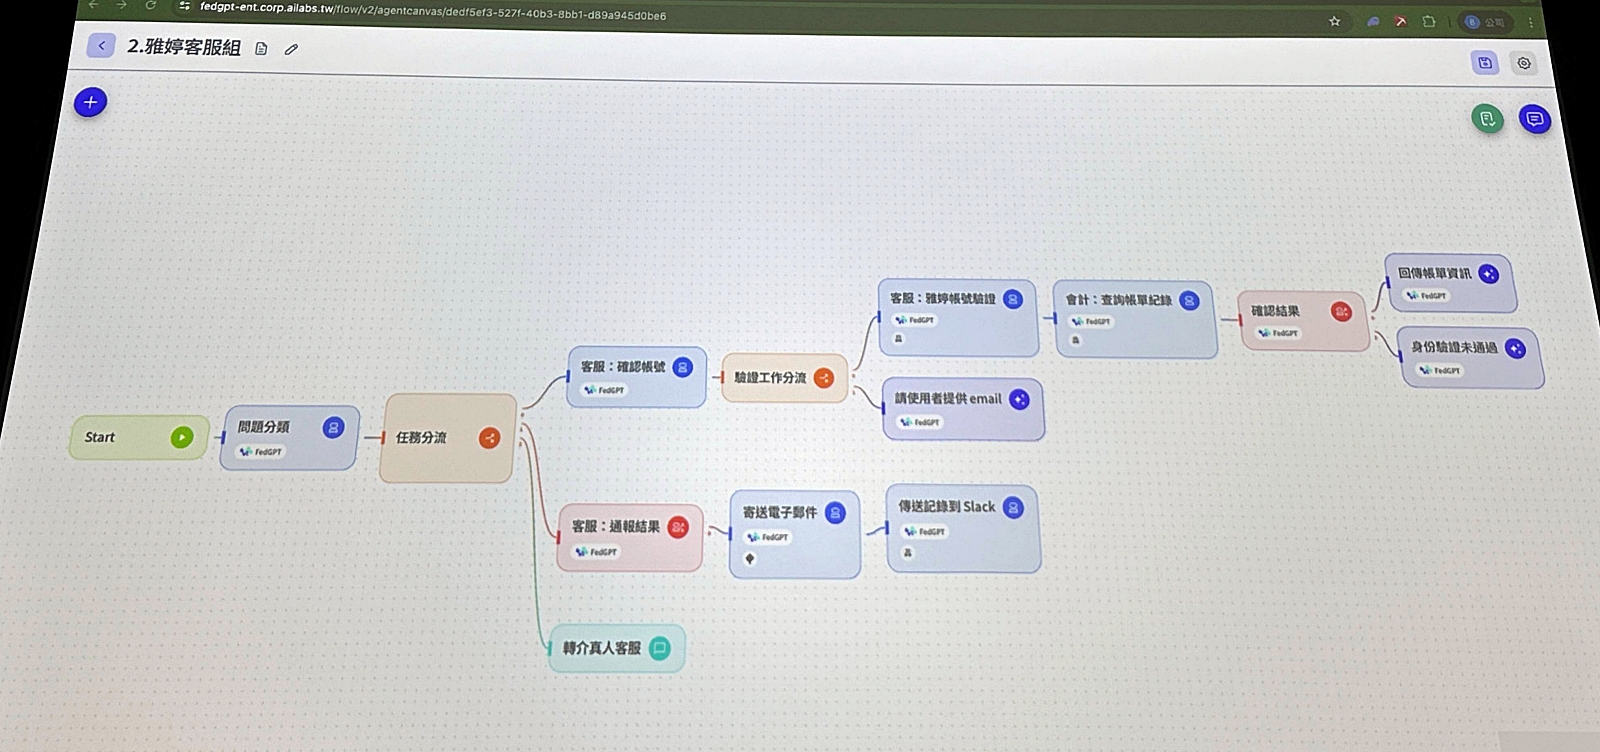Select the 轉介真人客服 node title

coord(602,648)
